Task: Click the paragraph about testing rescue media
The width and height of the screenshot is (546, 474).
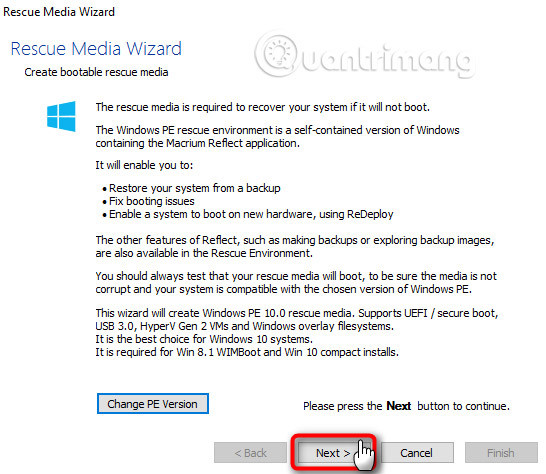Action: click(x=296, y=282)
